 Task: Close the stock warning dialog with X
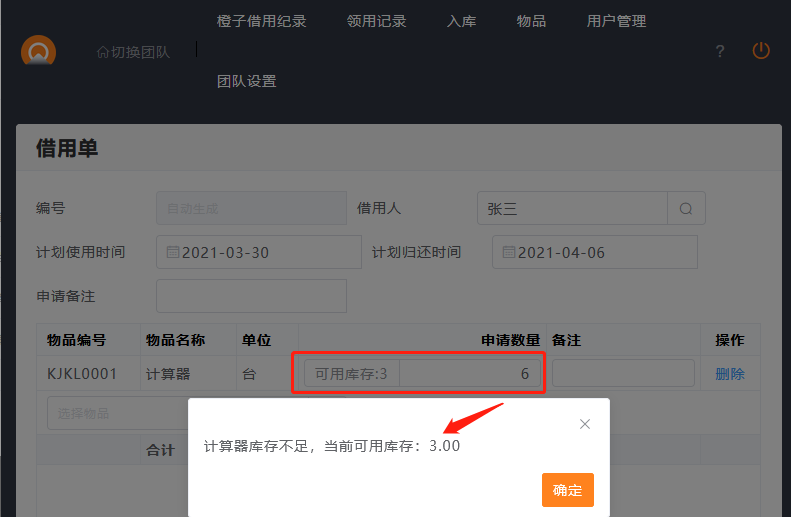click(585, 424)
